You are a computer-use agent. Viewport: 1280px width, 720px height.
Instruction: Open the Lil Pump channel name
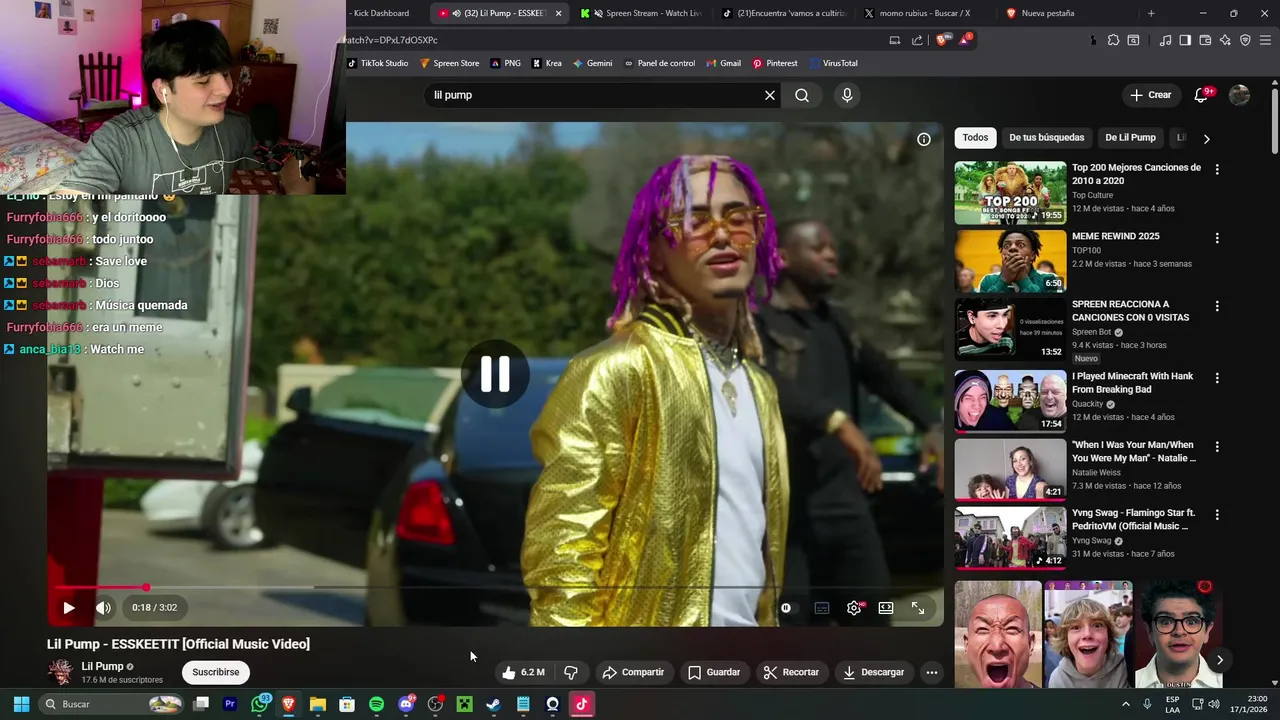tap(102, 666)
